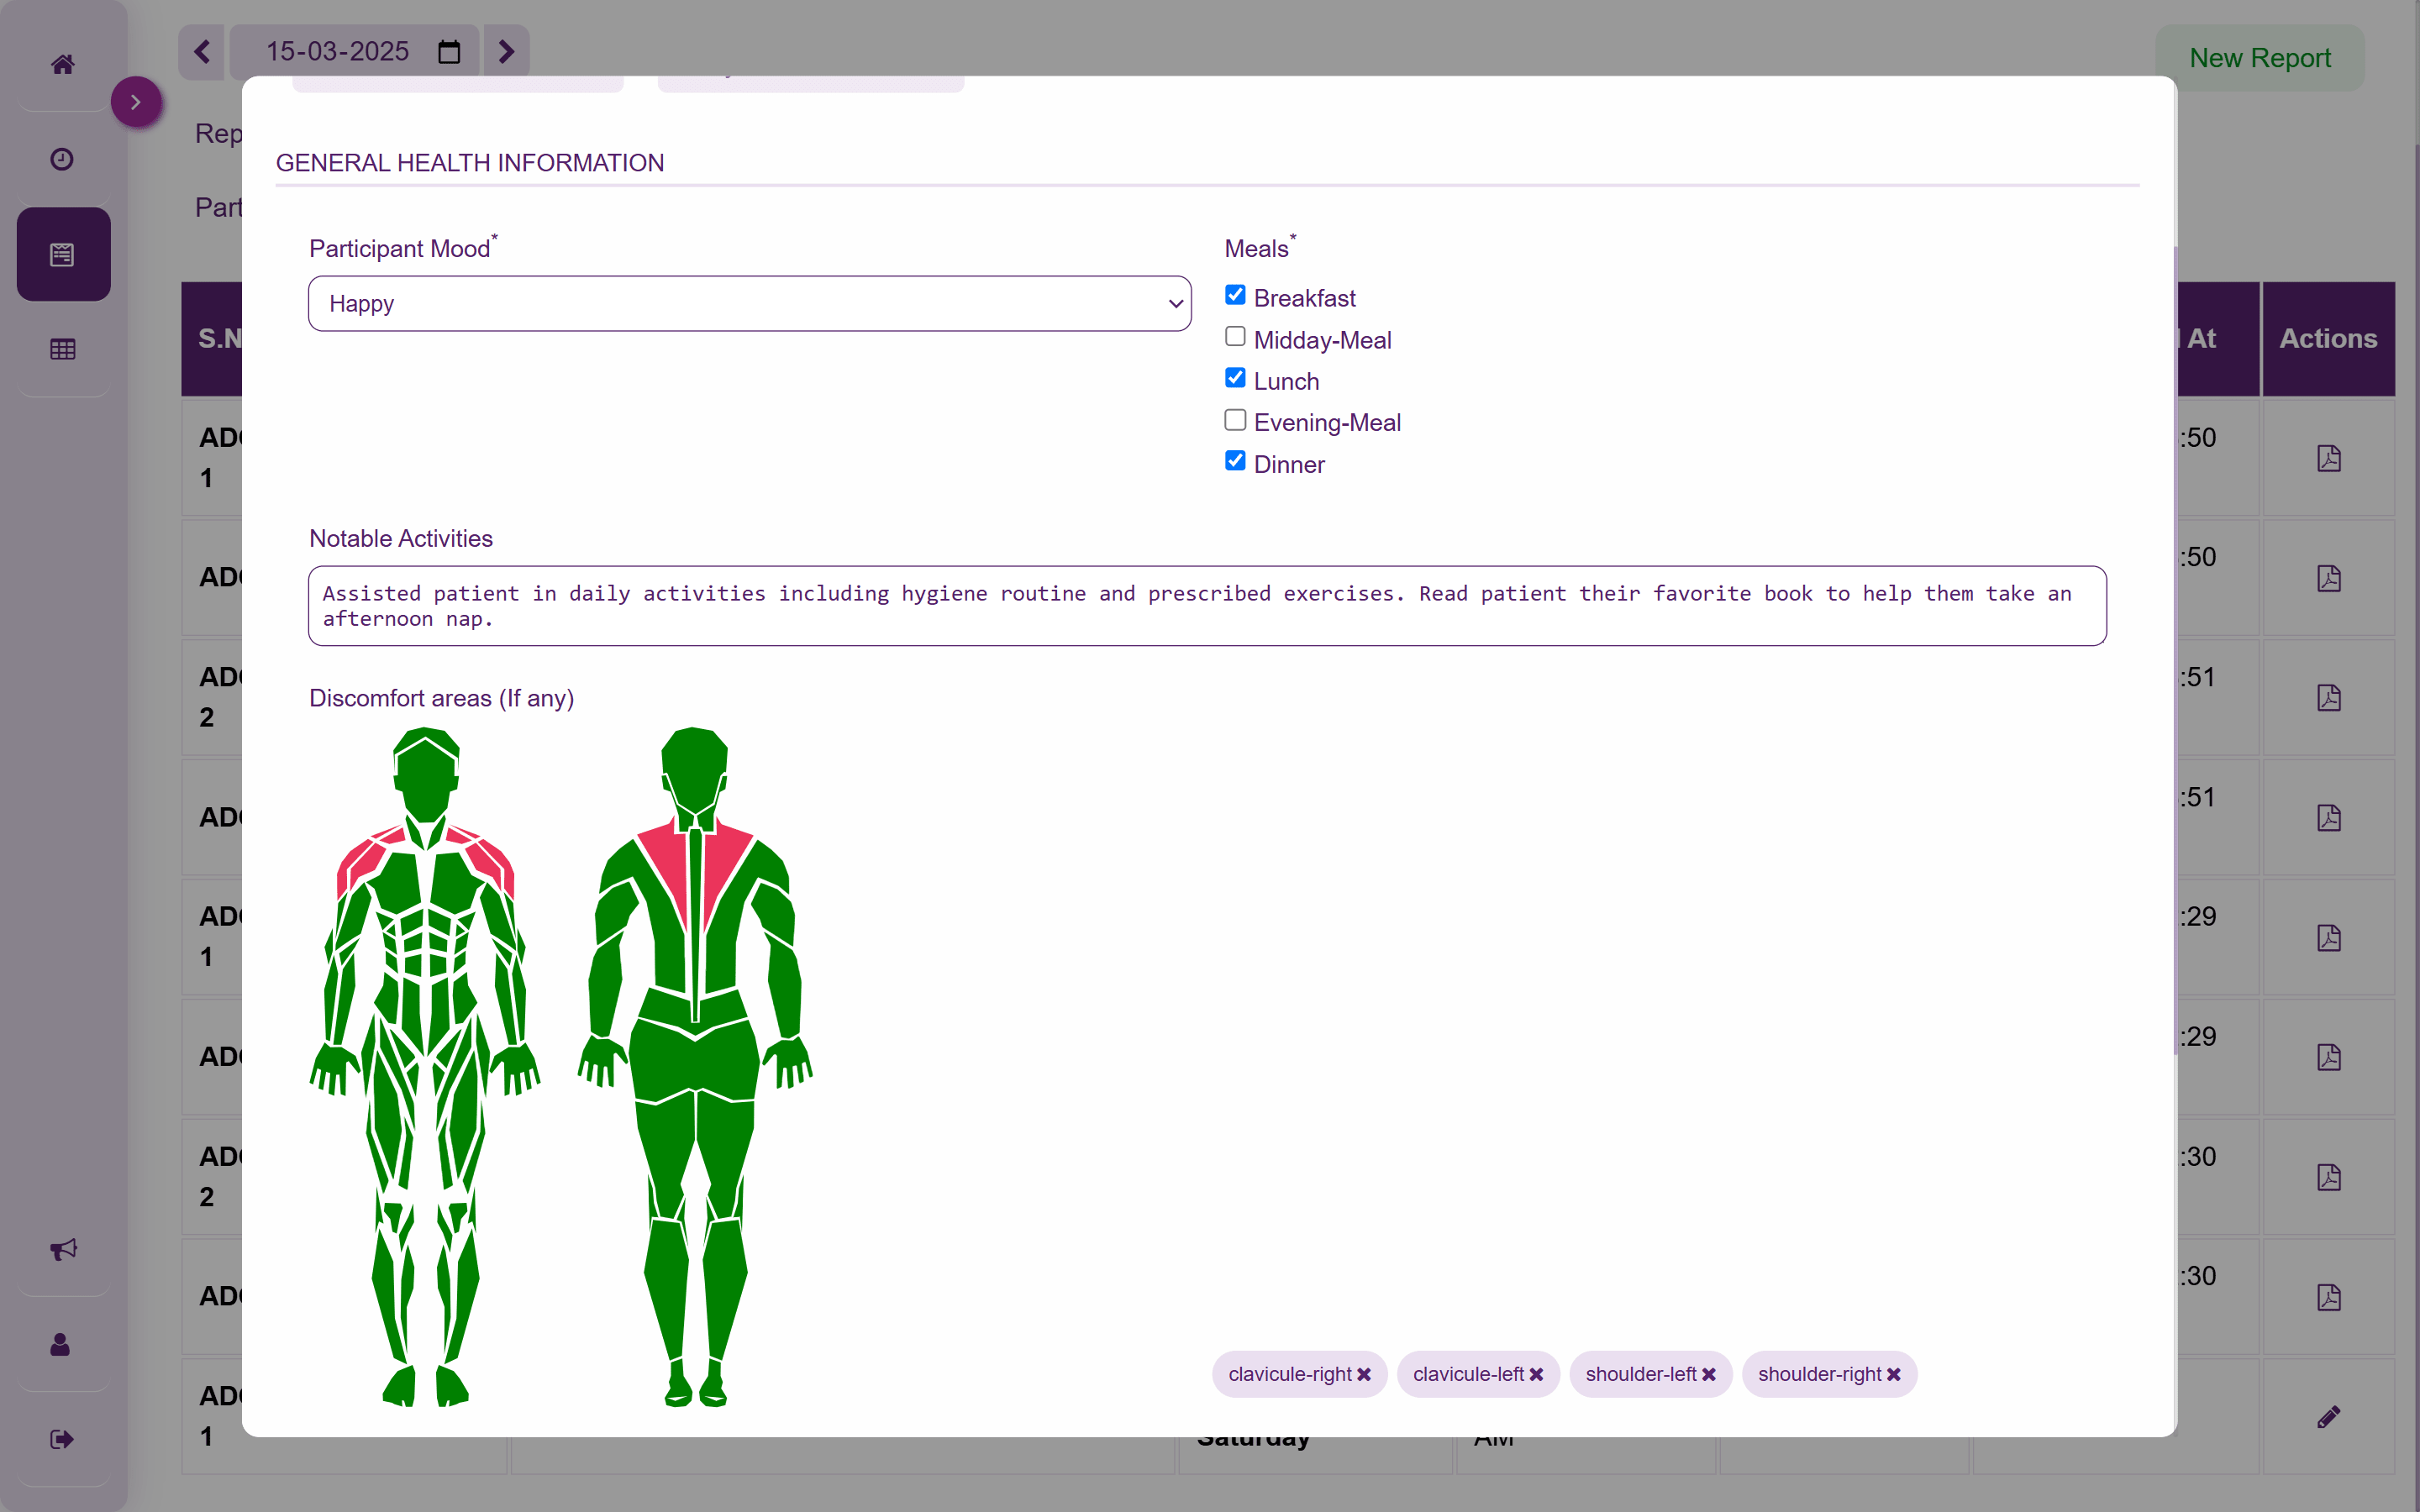Check the Midday-Meal checkbox
The width and height of the screenshot is (2420, 1512).
1235,337
